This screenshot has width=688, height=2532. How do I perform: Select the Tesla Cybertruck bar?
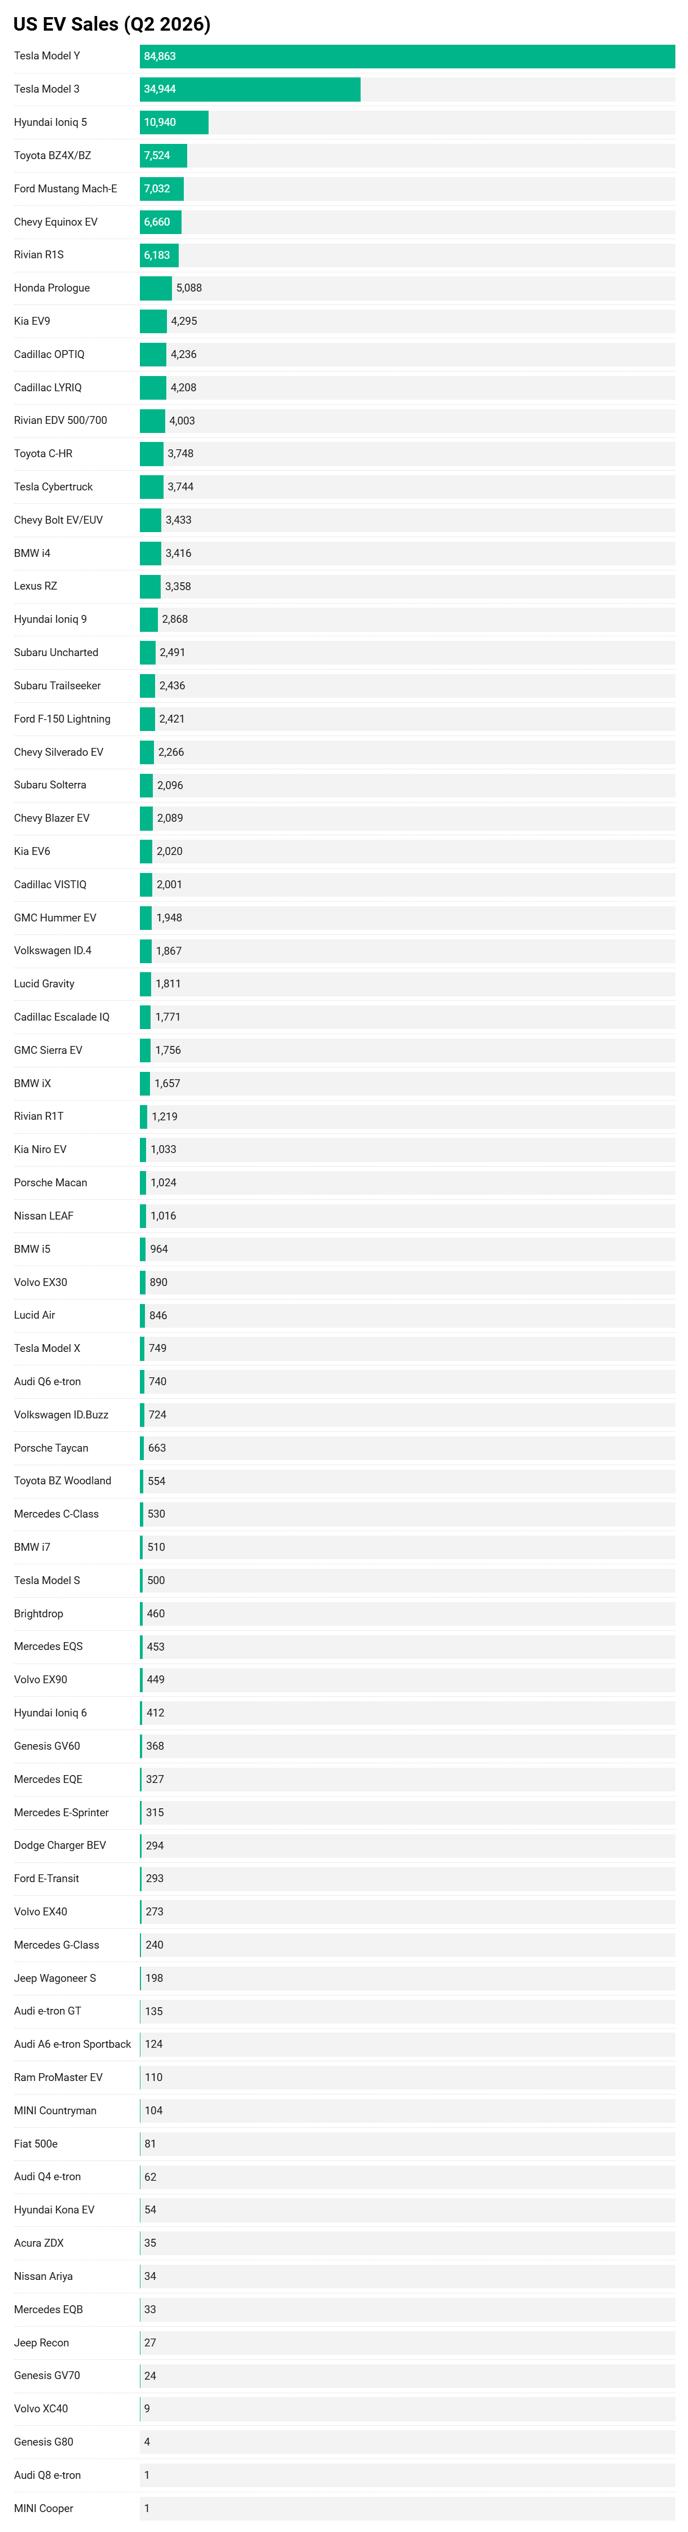(152, 487)
